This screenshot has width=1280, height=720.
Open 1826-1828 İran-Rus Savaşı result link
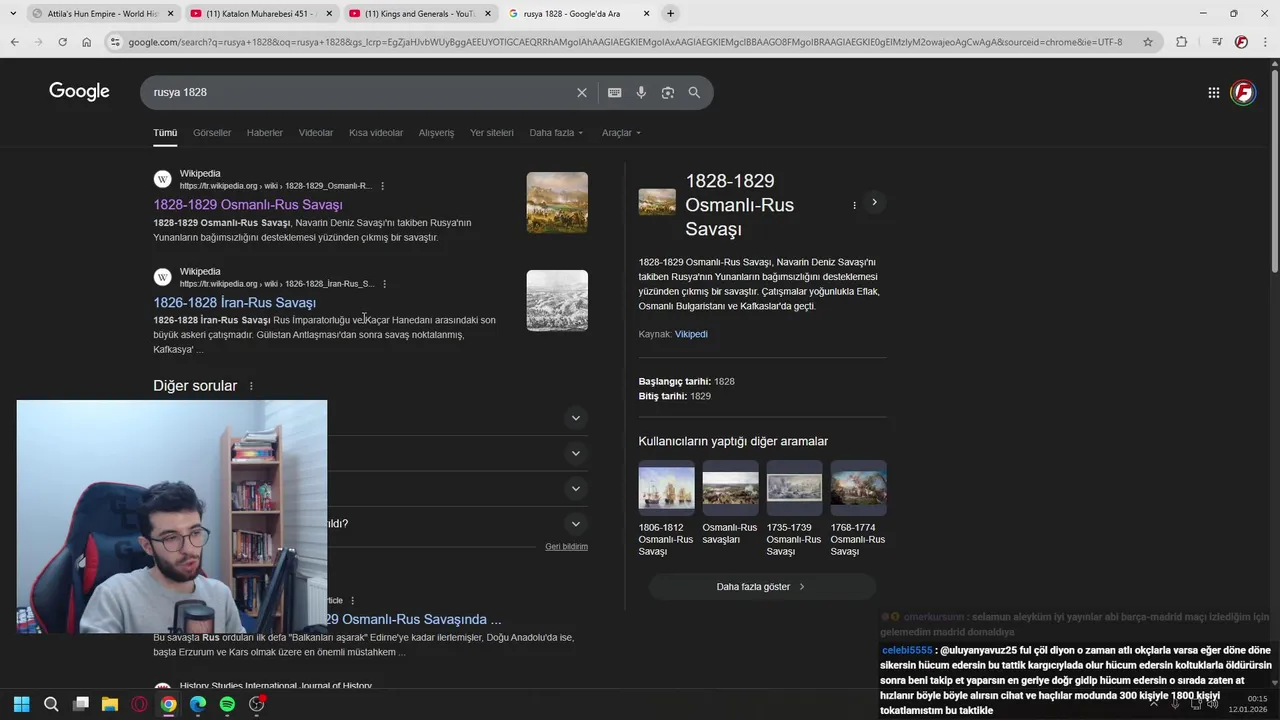235,303
